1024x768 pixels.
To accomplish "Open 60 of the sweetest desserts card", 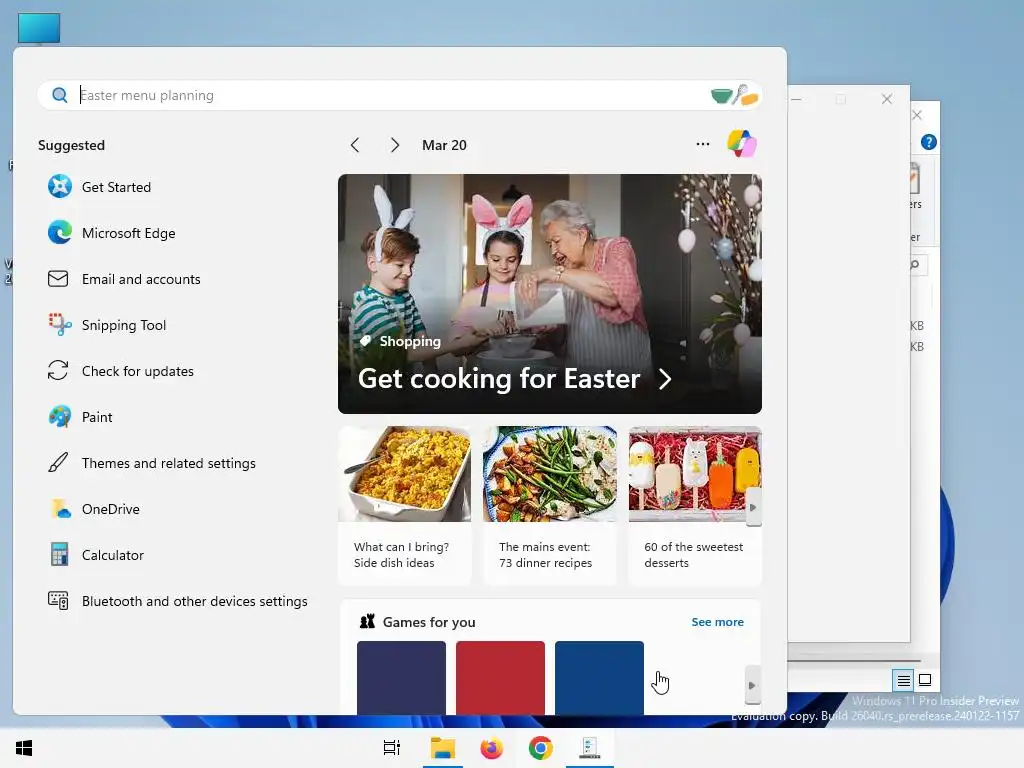I will 695,505.
